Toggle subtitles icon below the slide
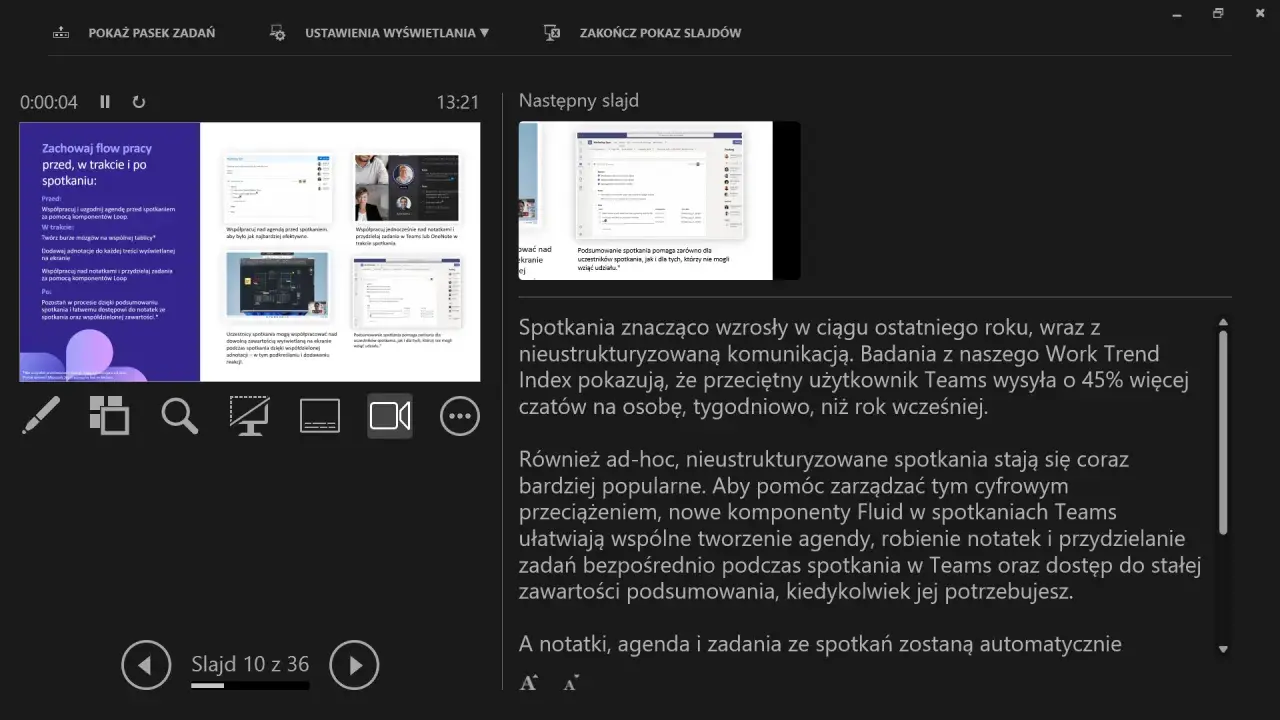 320,416
